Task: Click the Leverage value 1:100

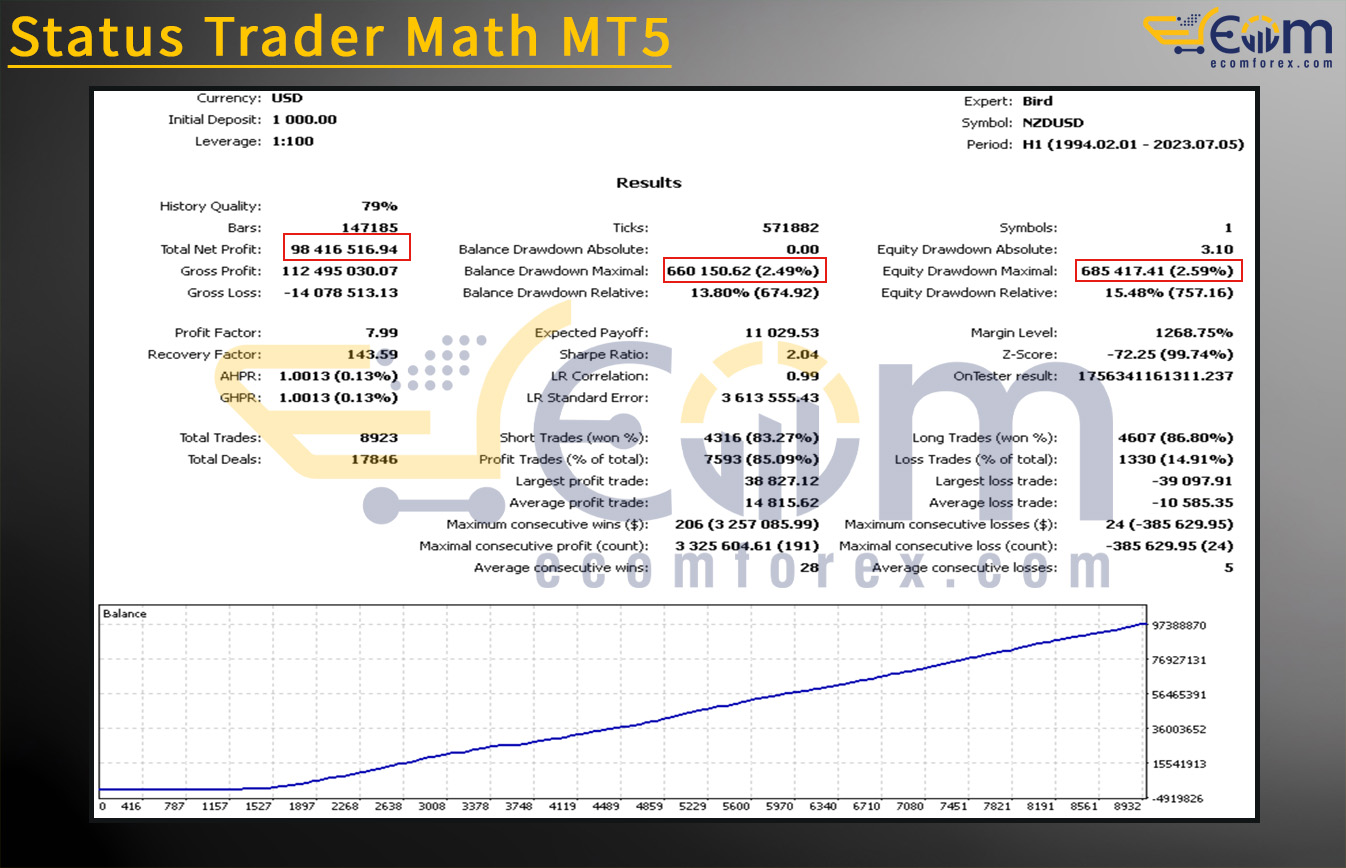Action: pos(293,141)
